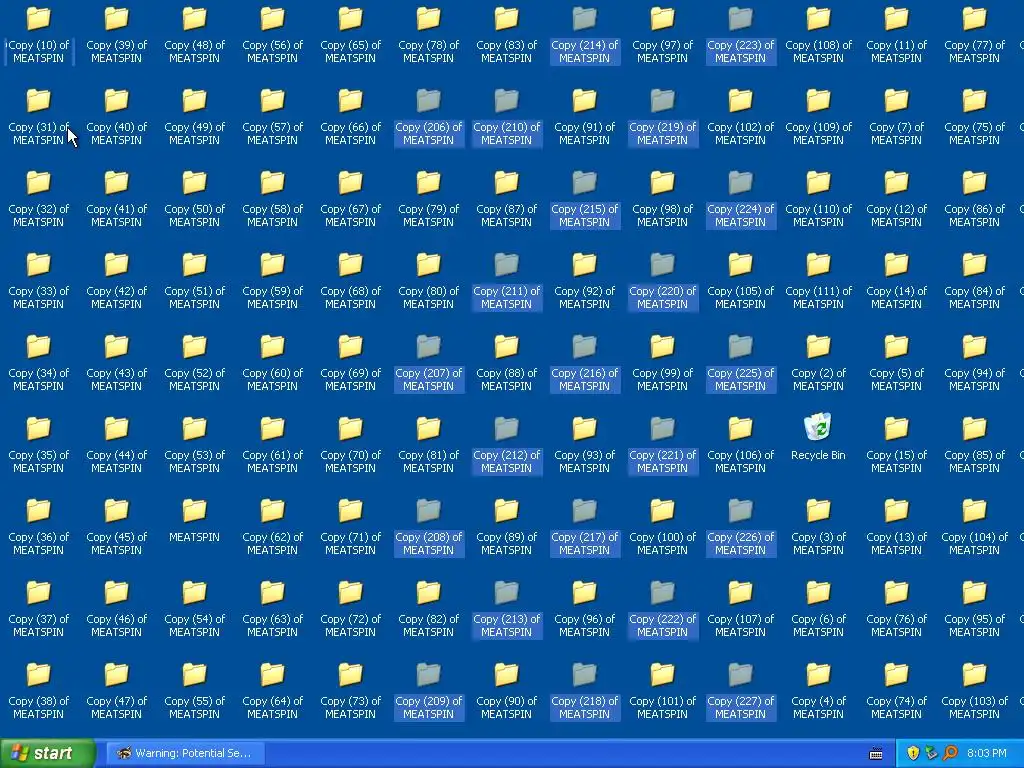Select Copy (226) of MEATSPIN folder
Viewport: 1024px width, 768px height.
tap(741, 526)
